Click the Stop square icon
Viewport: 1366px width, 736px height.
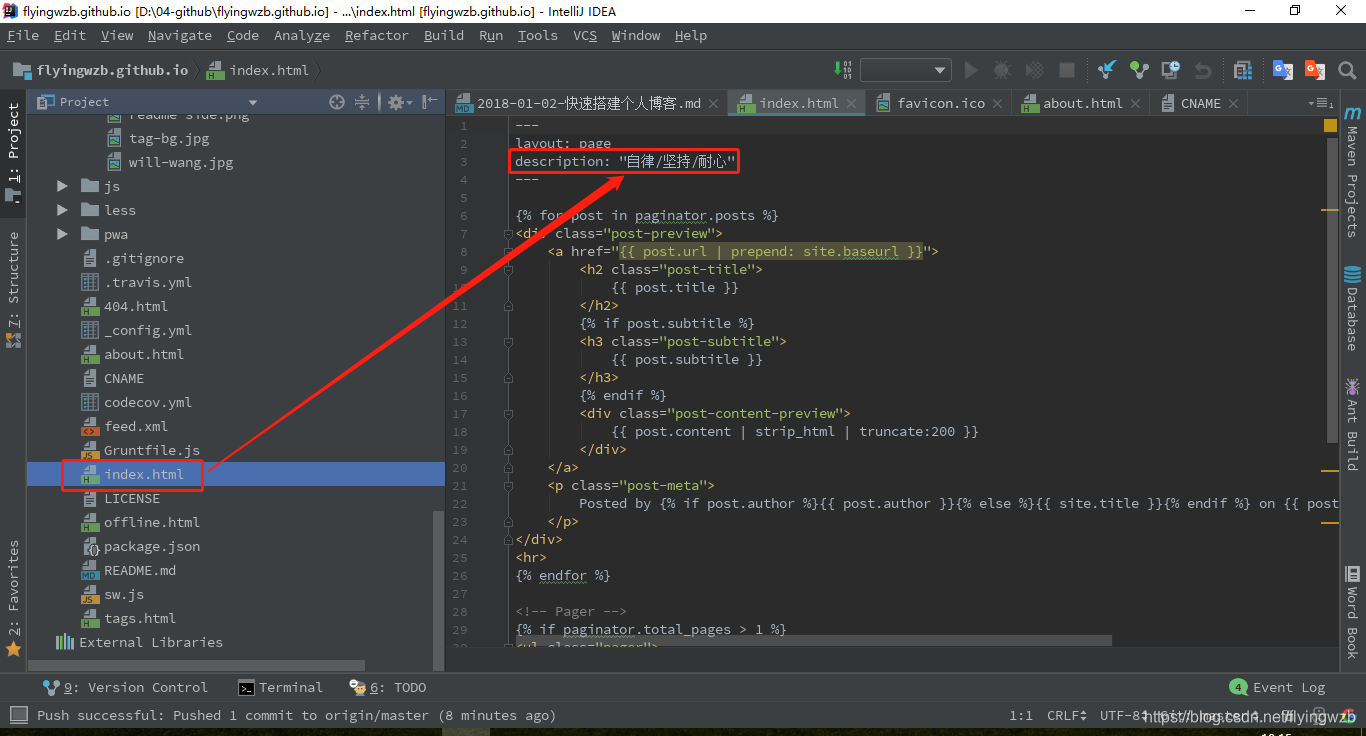coord(1067,70)
